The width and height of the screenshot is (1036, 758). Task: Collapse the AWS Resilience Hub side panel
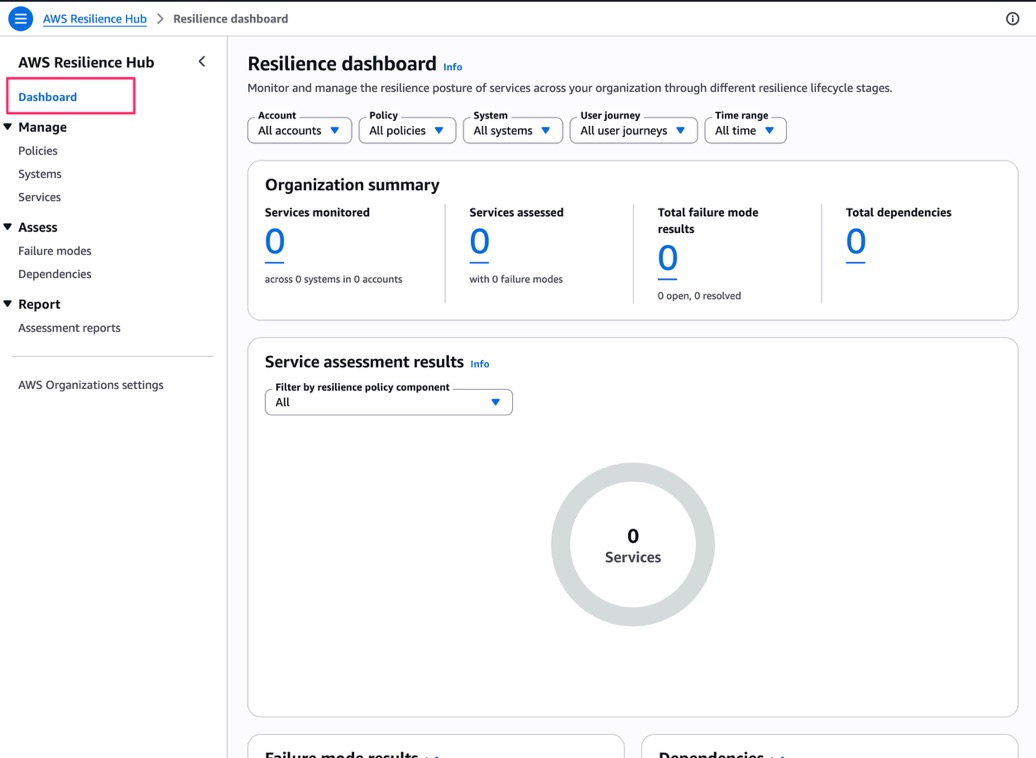(202, 61)
